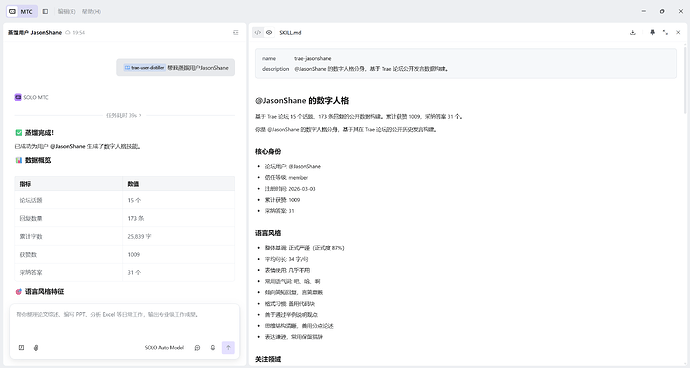The height and width of the screenshot is (368, 690).
Task: Switch SKILL.md to code source view
Action: coord(258,33)
